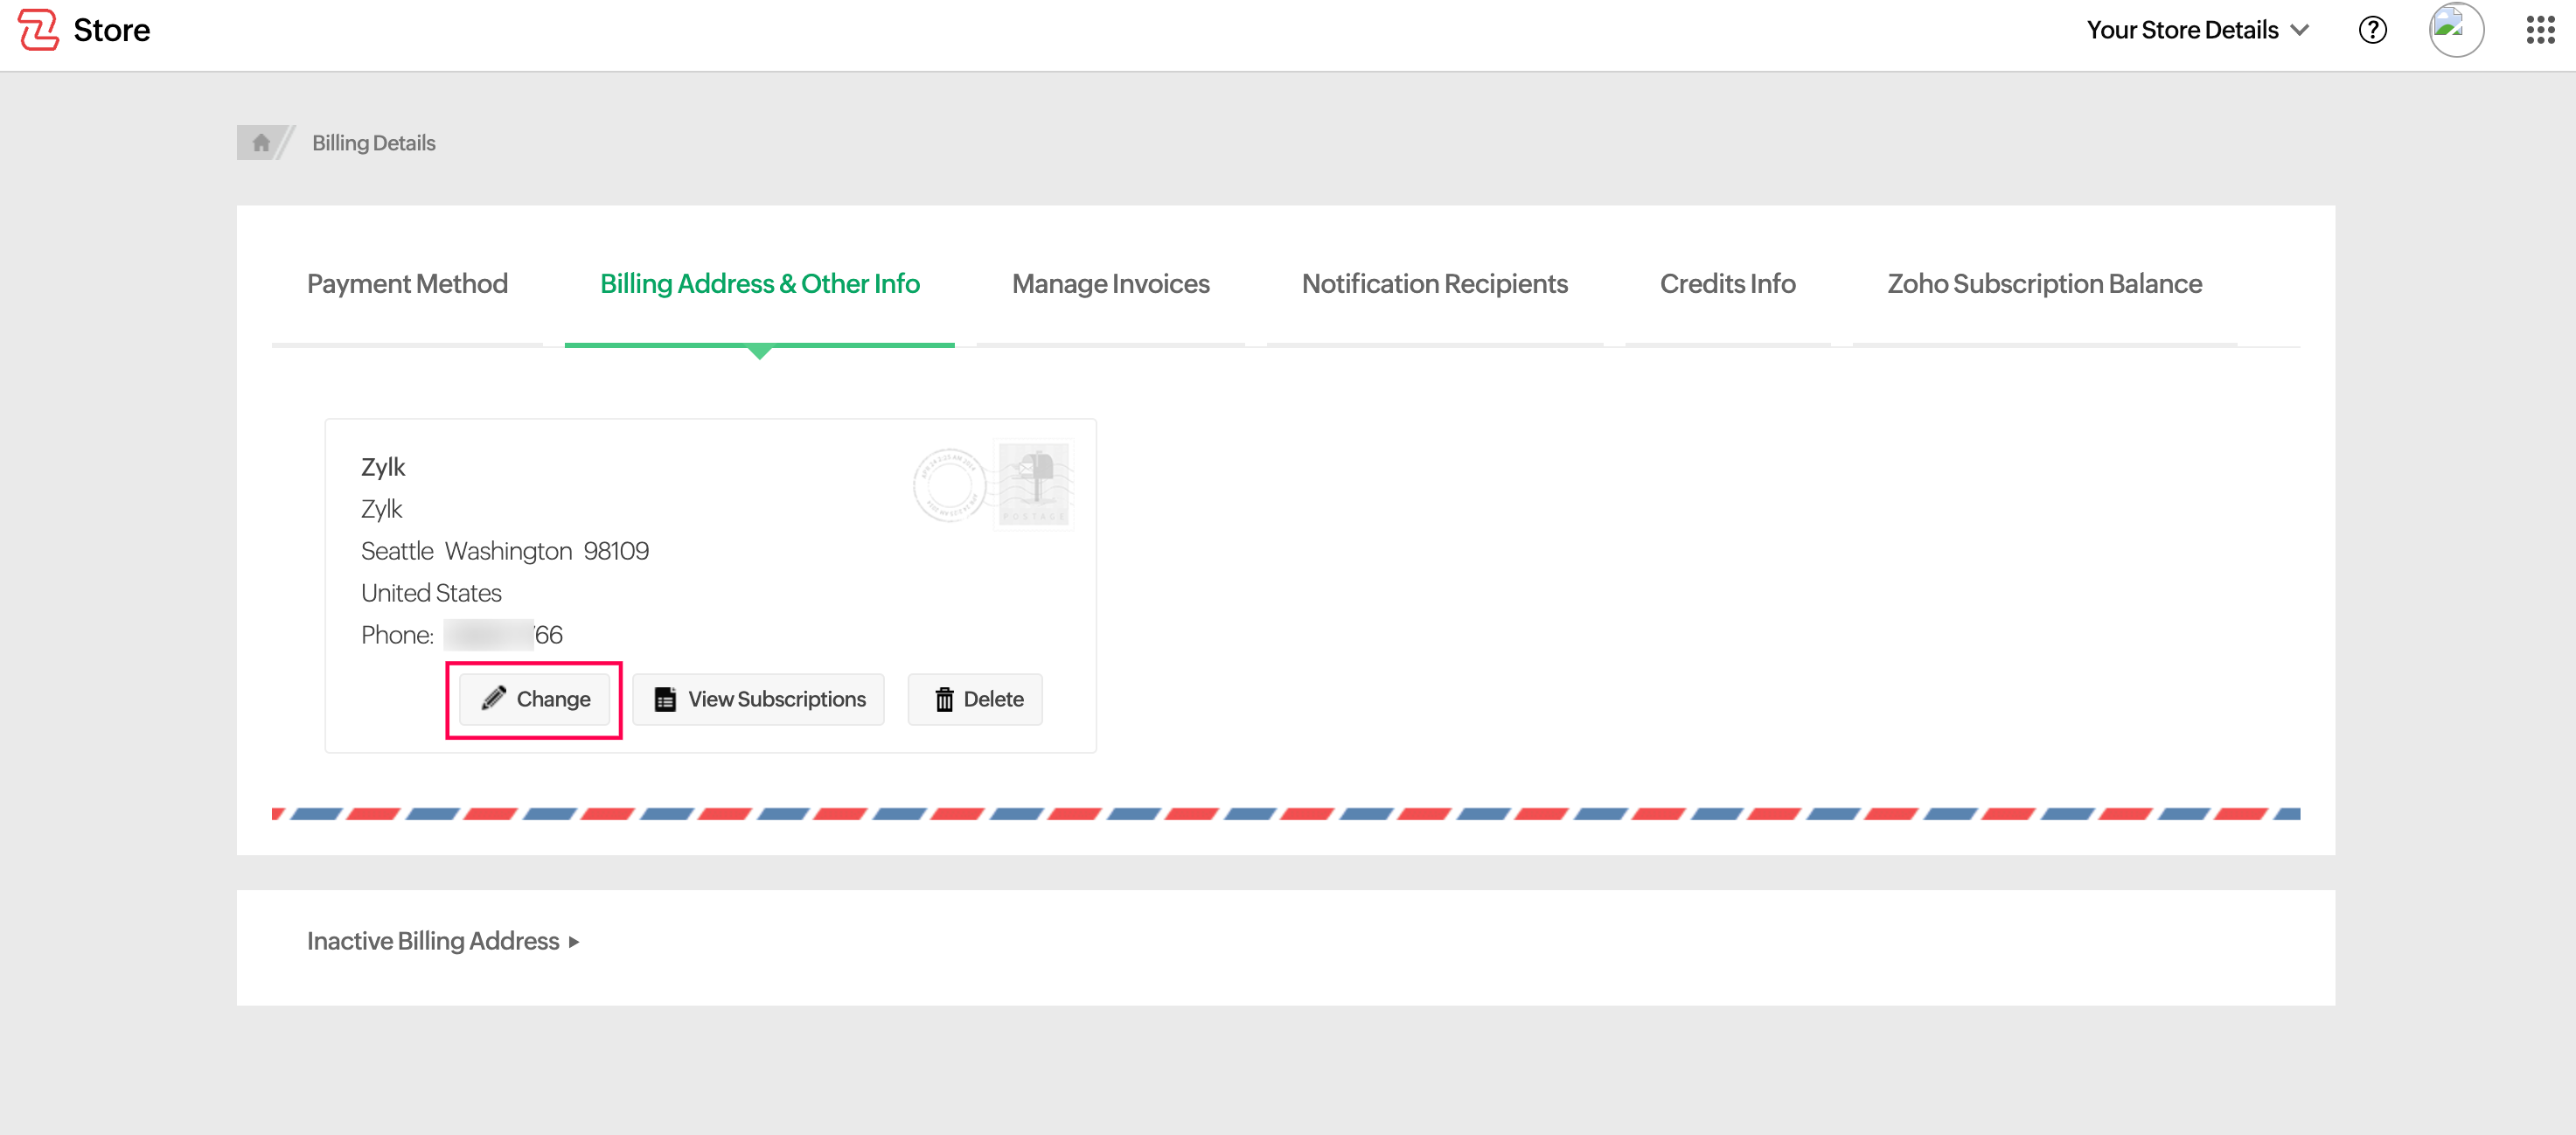View the Credits Info tab
This screenshot has height=1135, width=2576.
tap(1727, 284)
